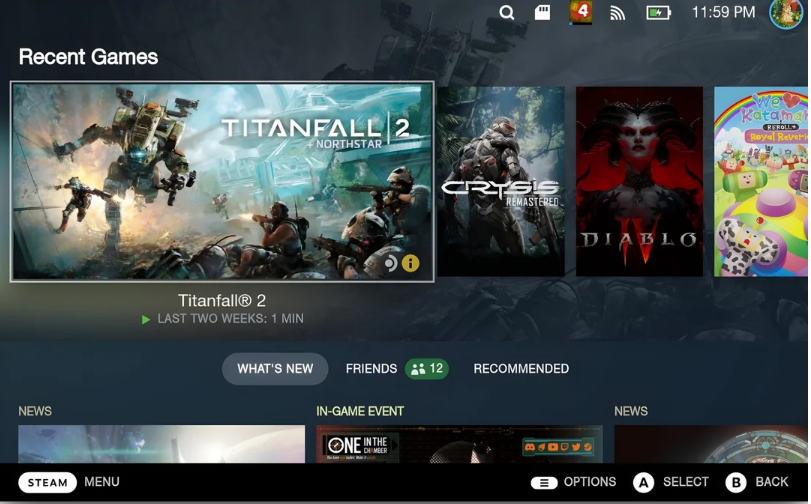This screenshot has height=504, width=811.
Task: Click the Recent Games heading
Action: coord(88,57)
